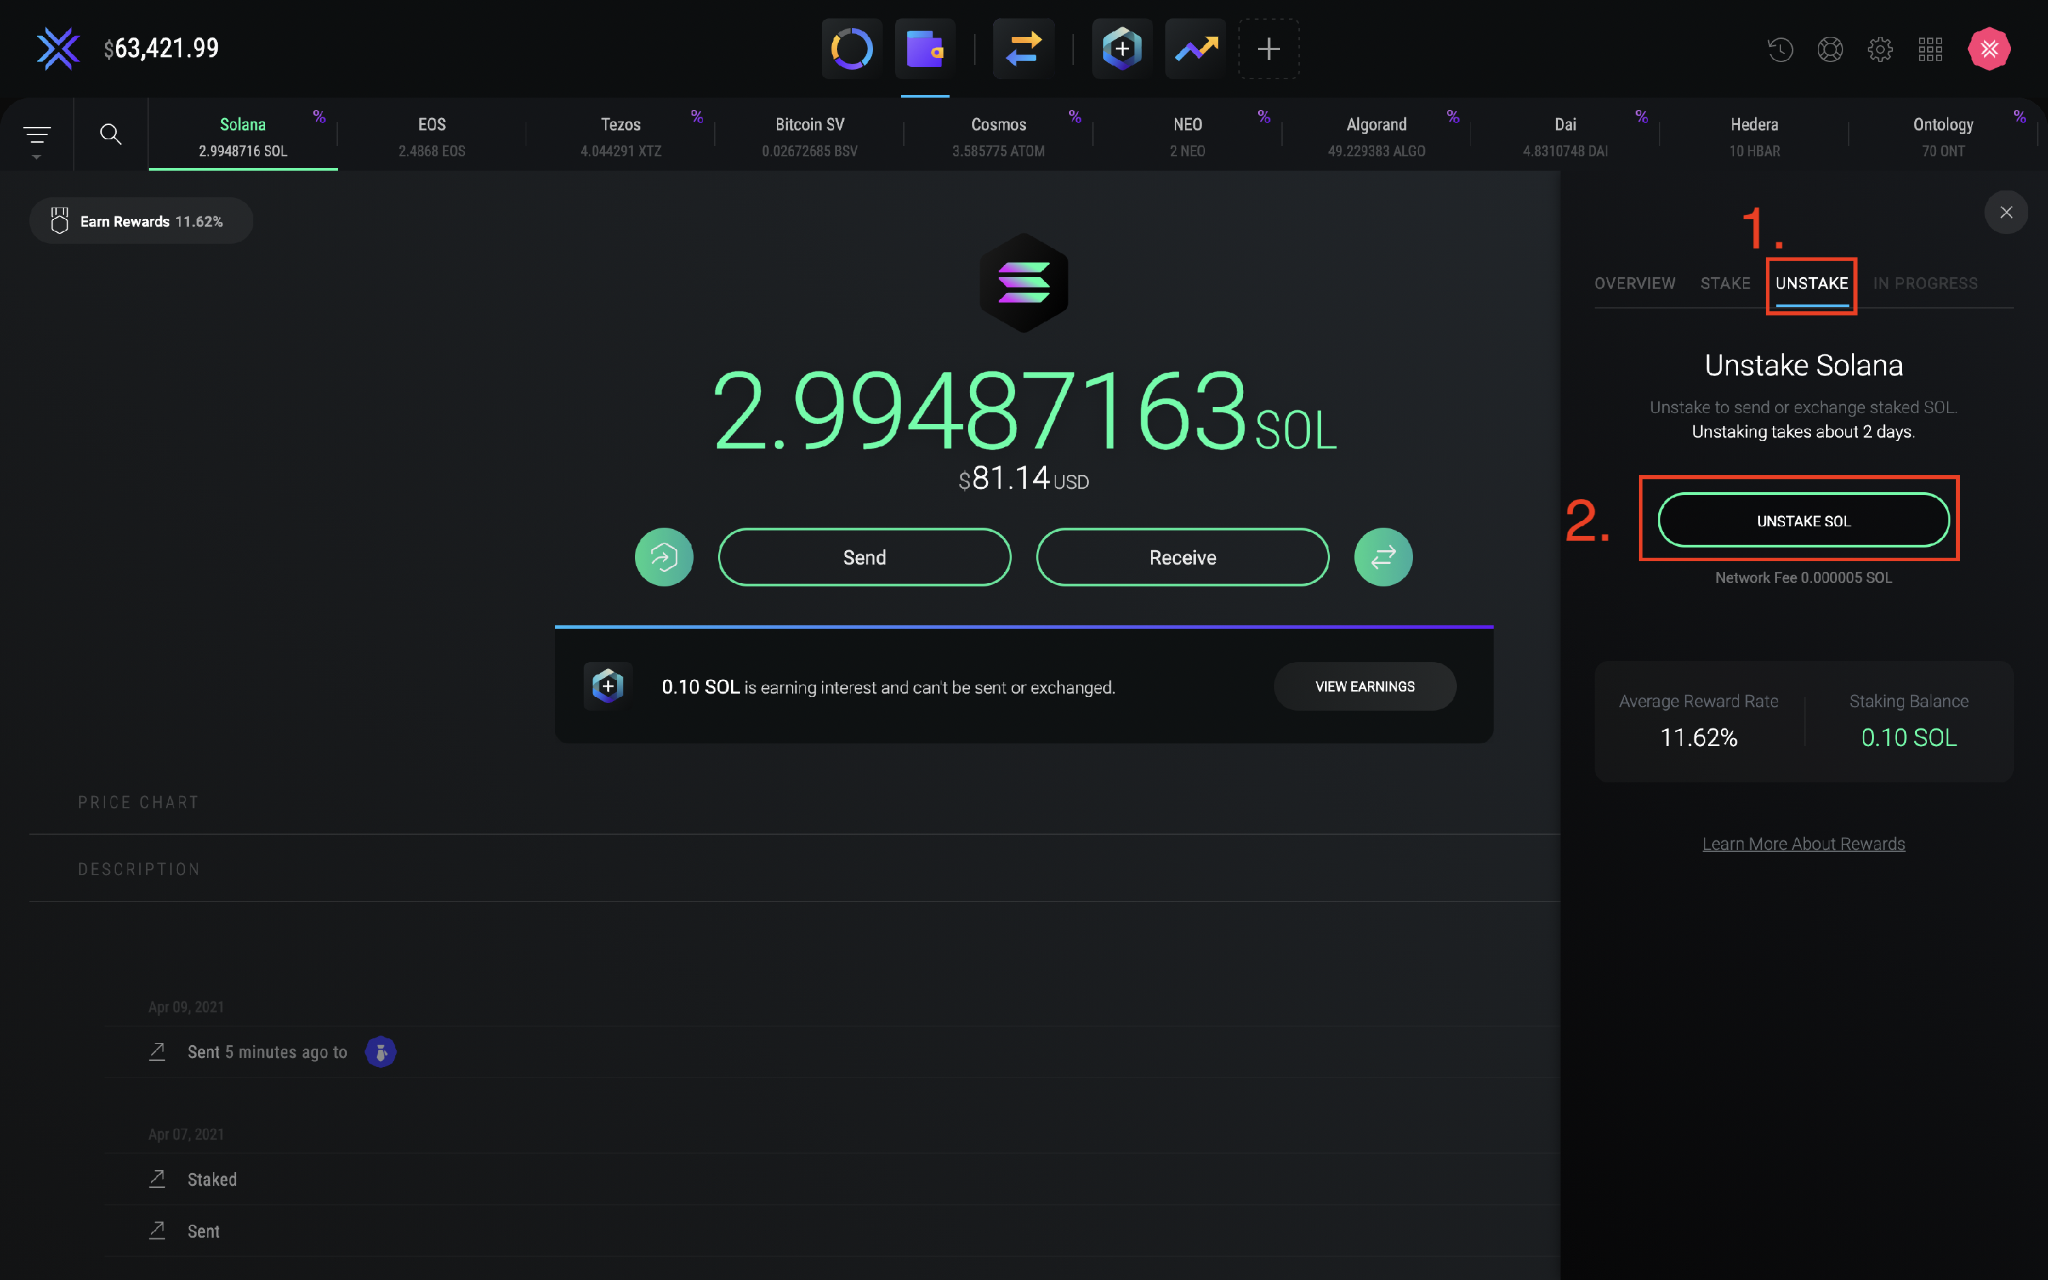Open the Wallet icon in top bar
This screenshot has height=1280, width=2048.
coord(925,48)
